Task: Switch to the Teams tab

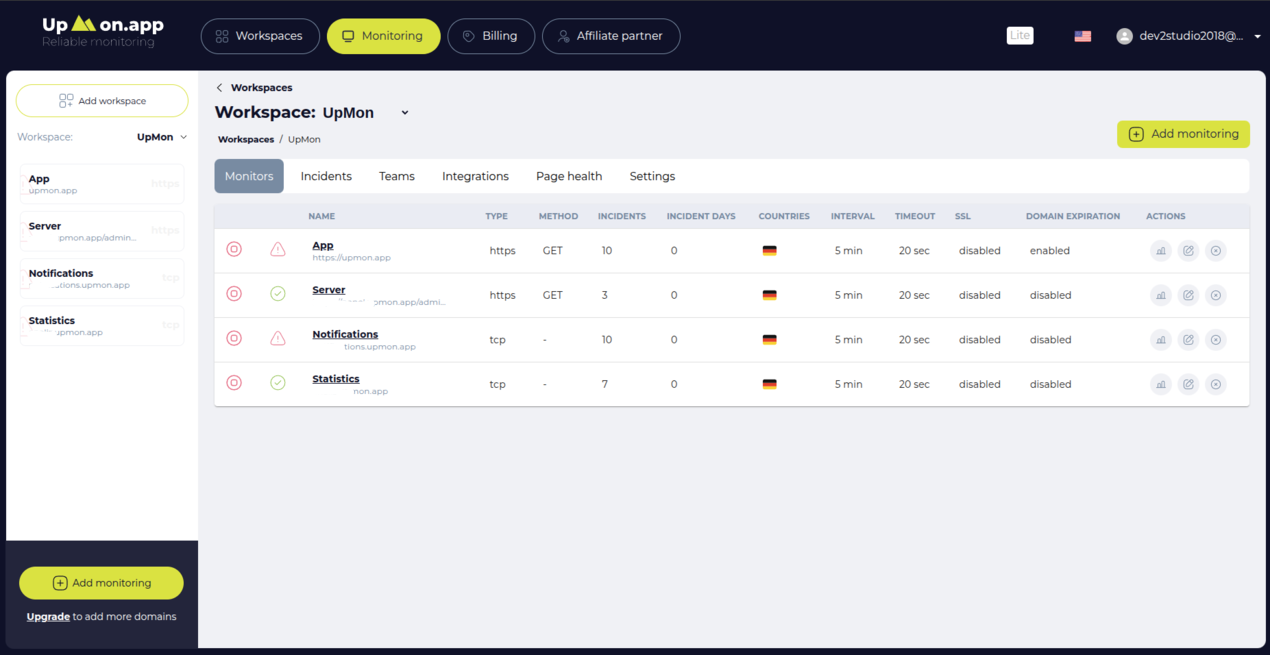Action: [x=397, y=176]
